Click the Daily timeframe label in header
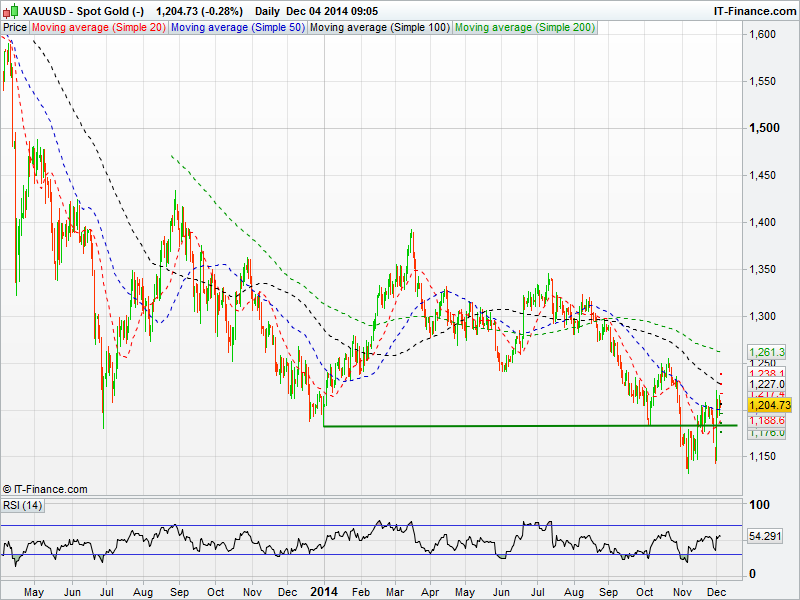 tap(267, 11)
